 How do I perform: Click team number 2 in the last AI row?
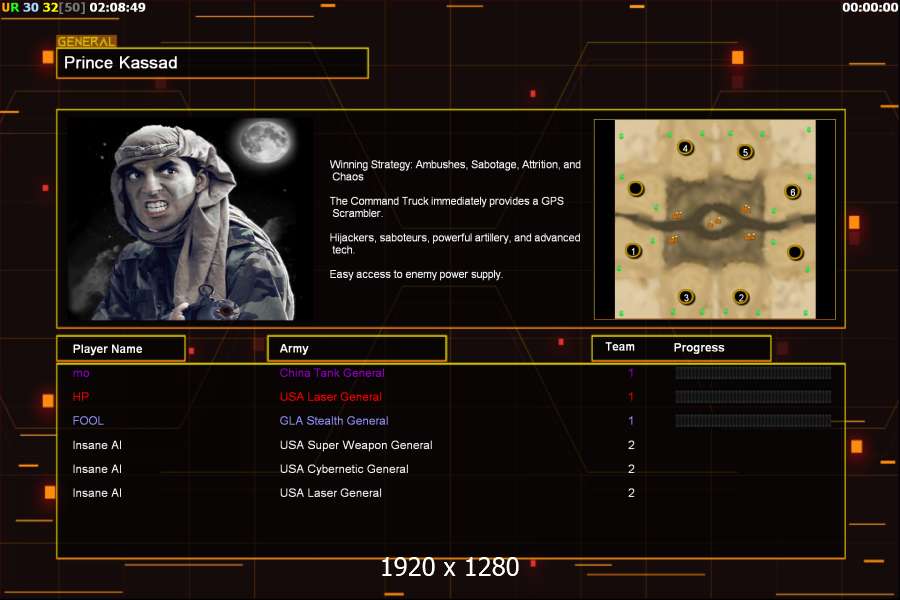pyautogui.click(x=631, y=493)
